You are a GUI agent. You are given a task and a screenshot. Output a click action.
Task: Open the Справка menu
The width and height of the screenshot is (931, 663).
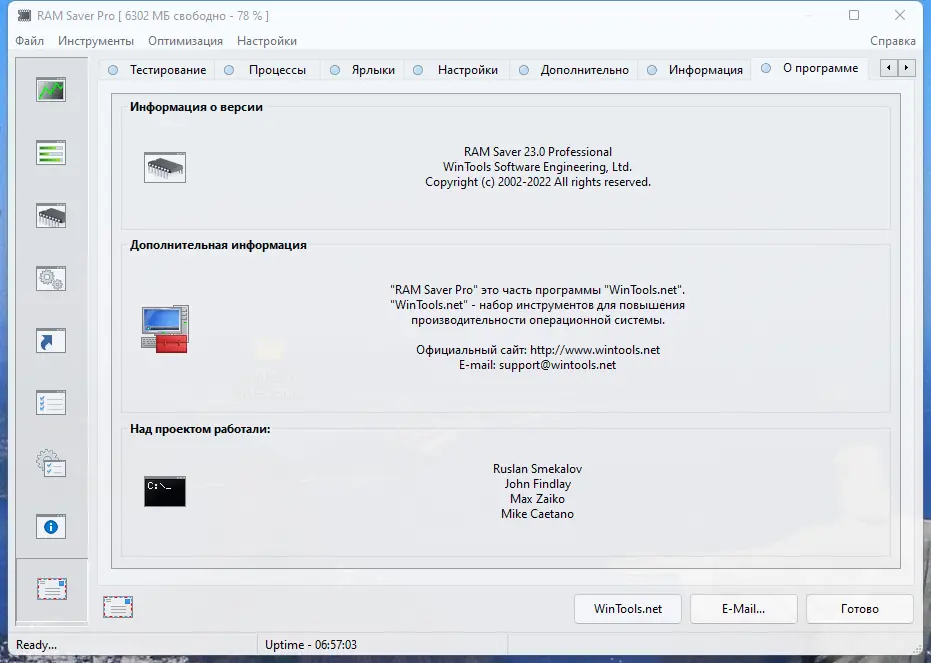892,41
